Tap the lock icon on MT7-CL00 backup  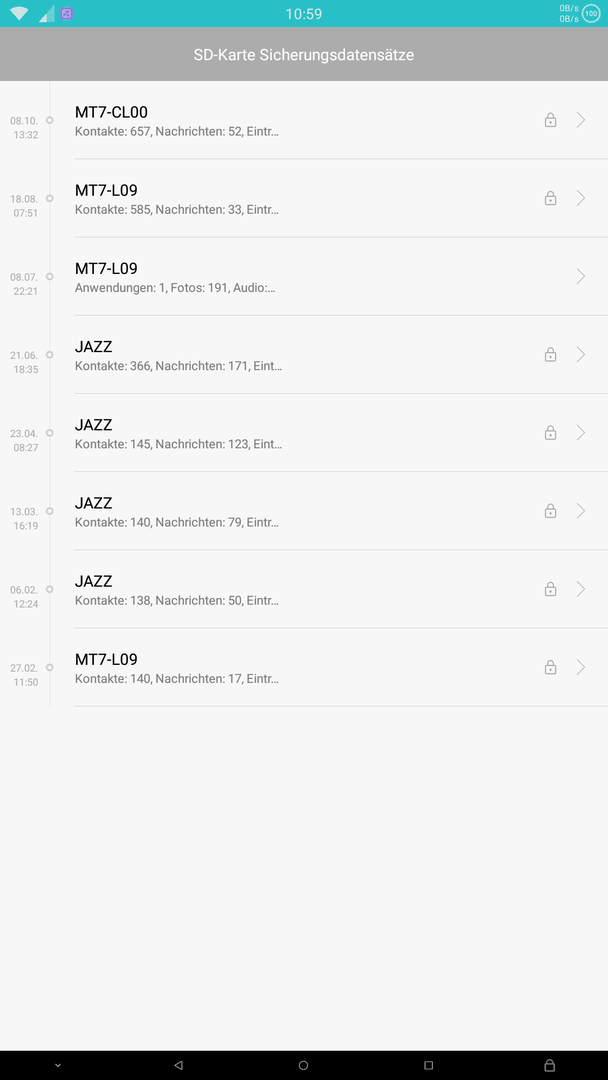point(550,120)
